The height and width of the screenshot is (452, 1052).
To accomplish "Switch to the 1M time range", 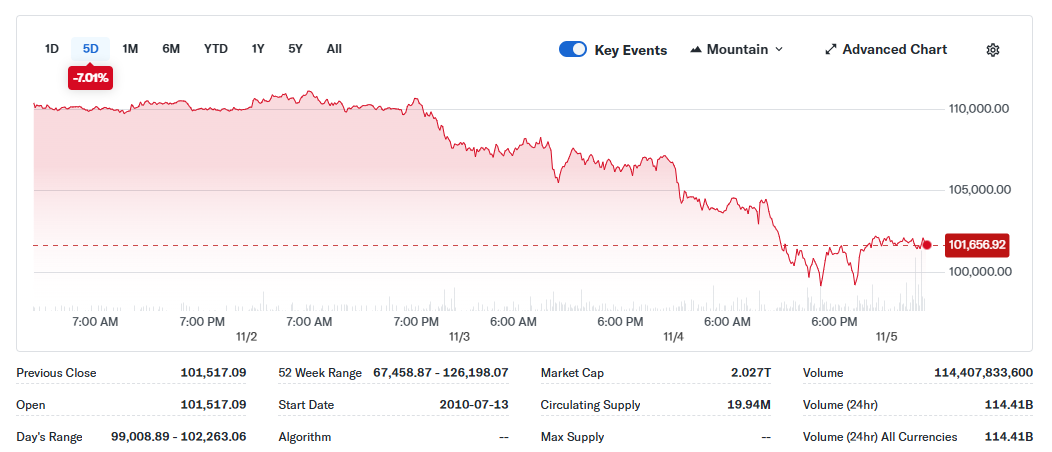I will 130,49.
